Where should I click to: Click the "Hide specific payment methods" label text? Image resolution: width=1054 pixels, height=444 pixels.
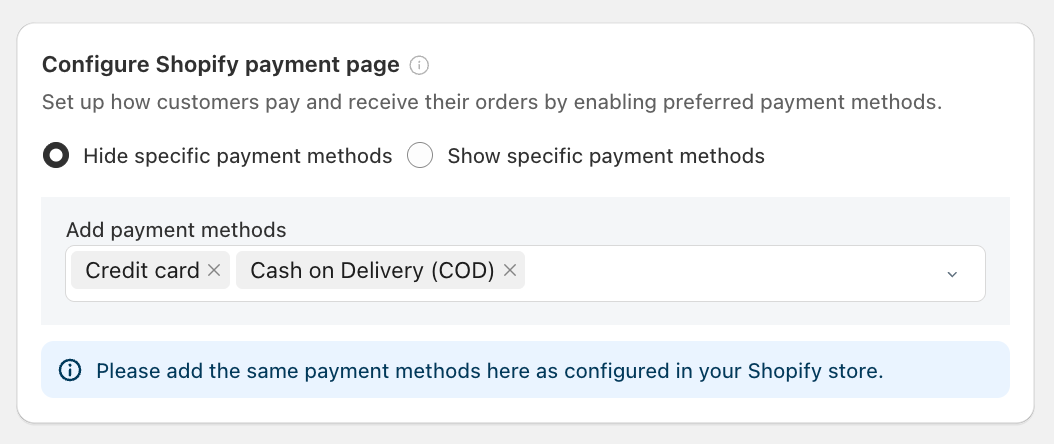238,156
